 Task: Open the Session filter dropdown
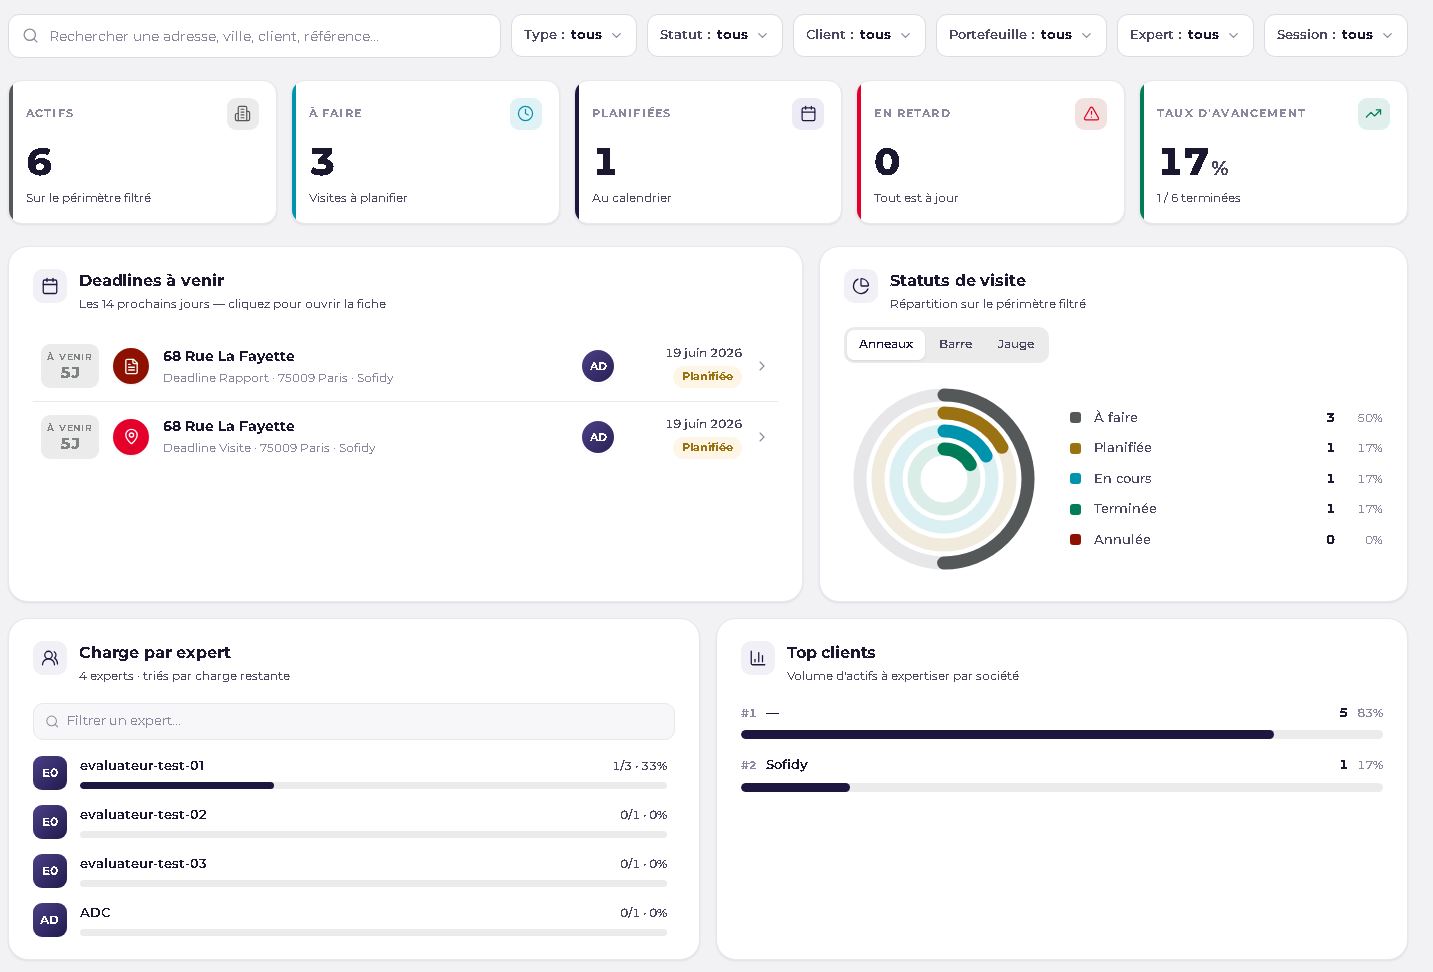click(x=1335, y=35)
